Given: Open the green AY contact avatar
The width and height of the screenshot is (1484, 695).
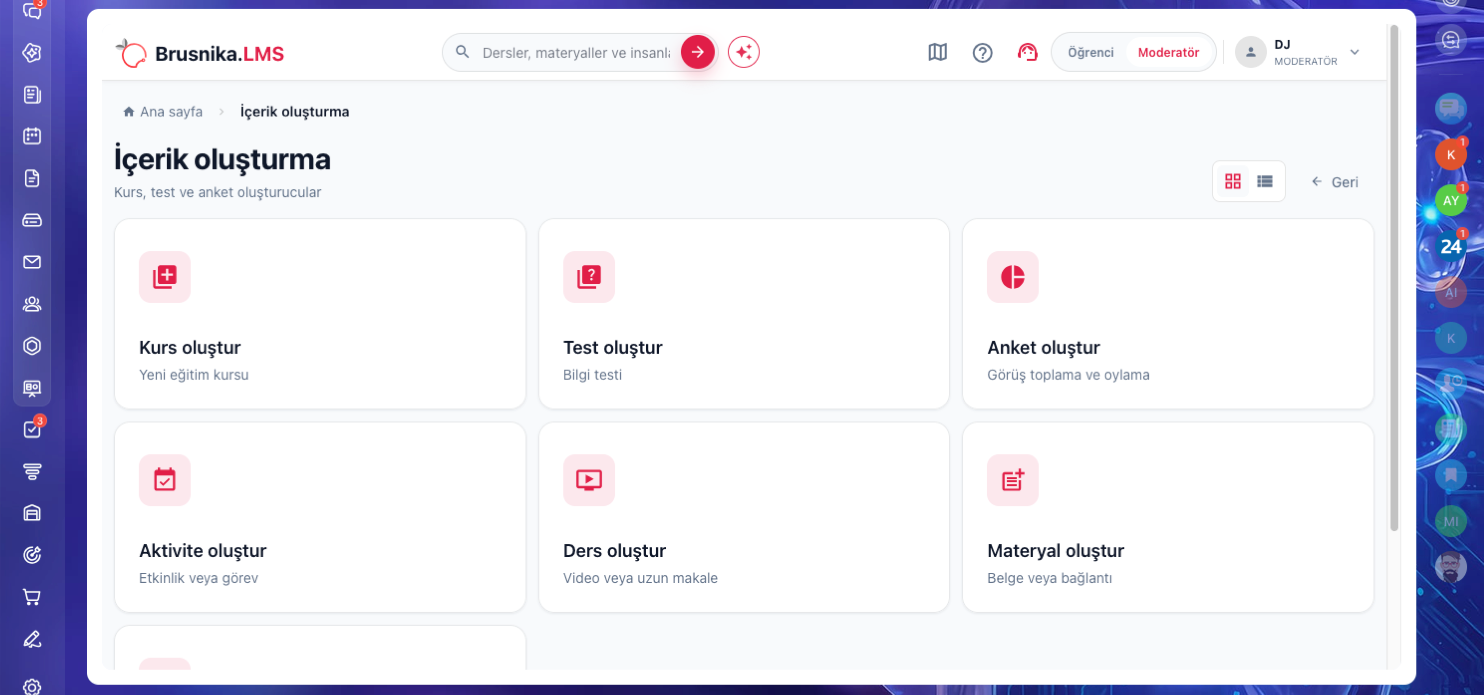Looking at the screenshot, I should point(1451,200).
